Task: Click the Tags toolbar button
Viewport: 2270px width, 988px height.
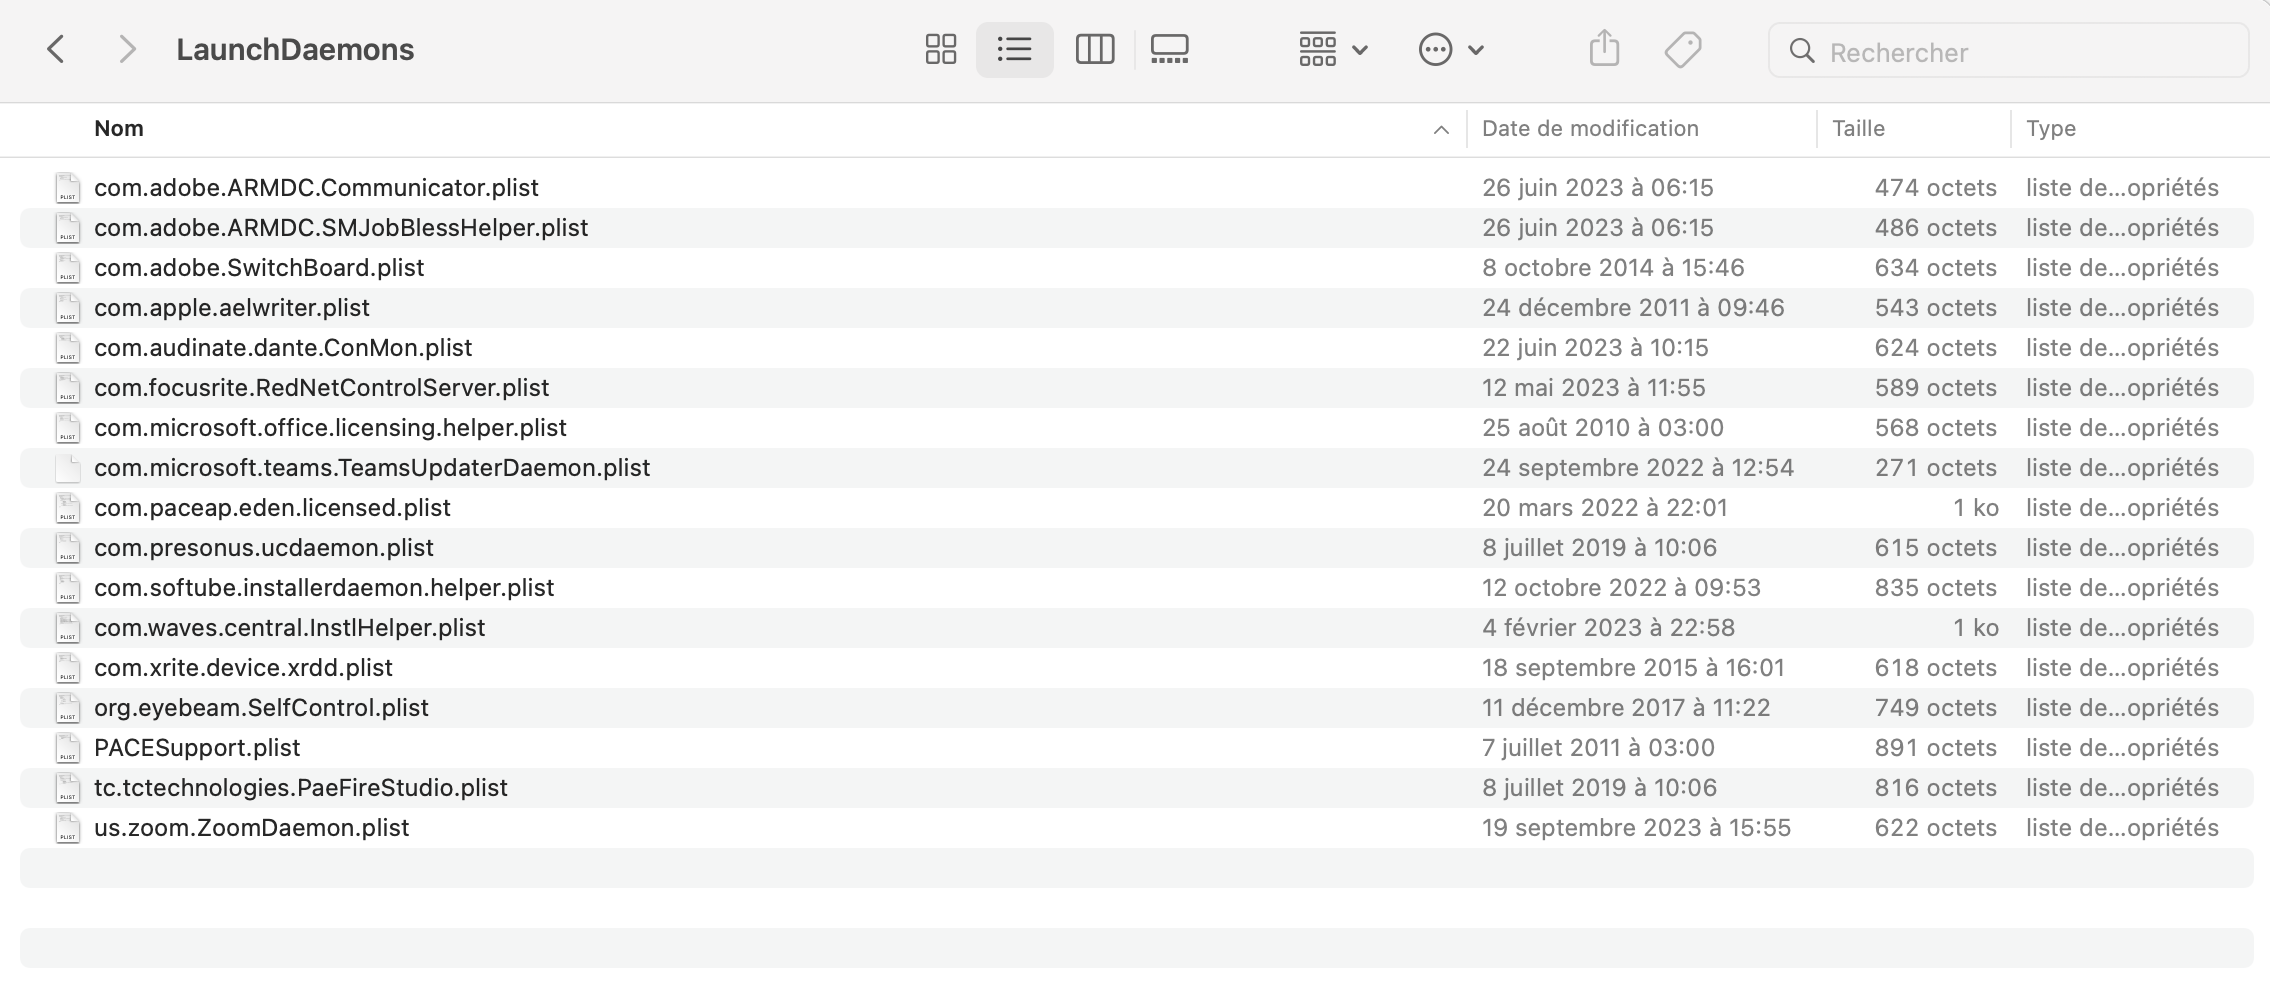Action: tap(1683, 49)
